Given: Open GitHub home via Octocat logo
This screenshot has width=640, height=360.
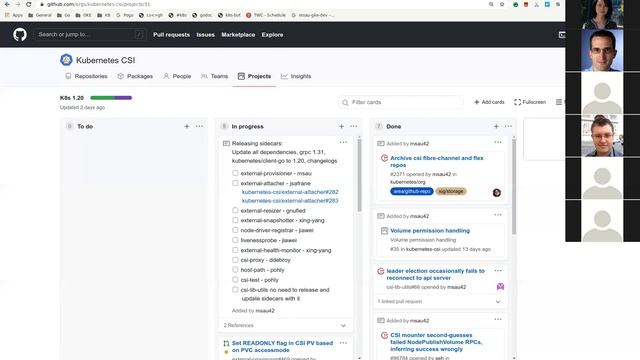Looking at the screenshot, I should [20, 35].
